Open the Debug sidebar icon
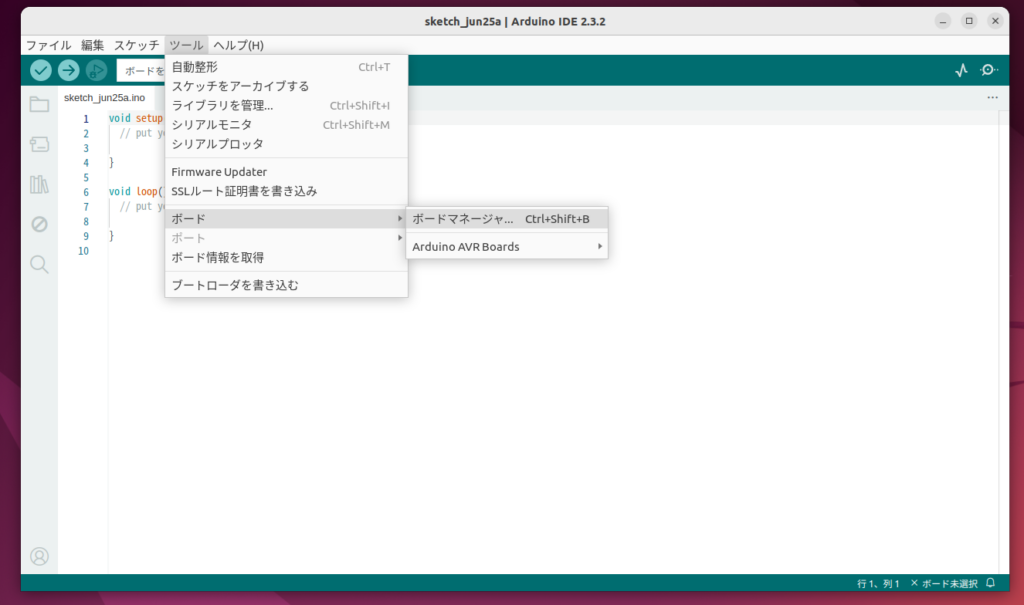The image size is (1024, 605). (39, 224)
